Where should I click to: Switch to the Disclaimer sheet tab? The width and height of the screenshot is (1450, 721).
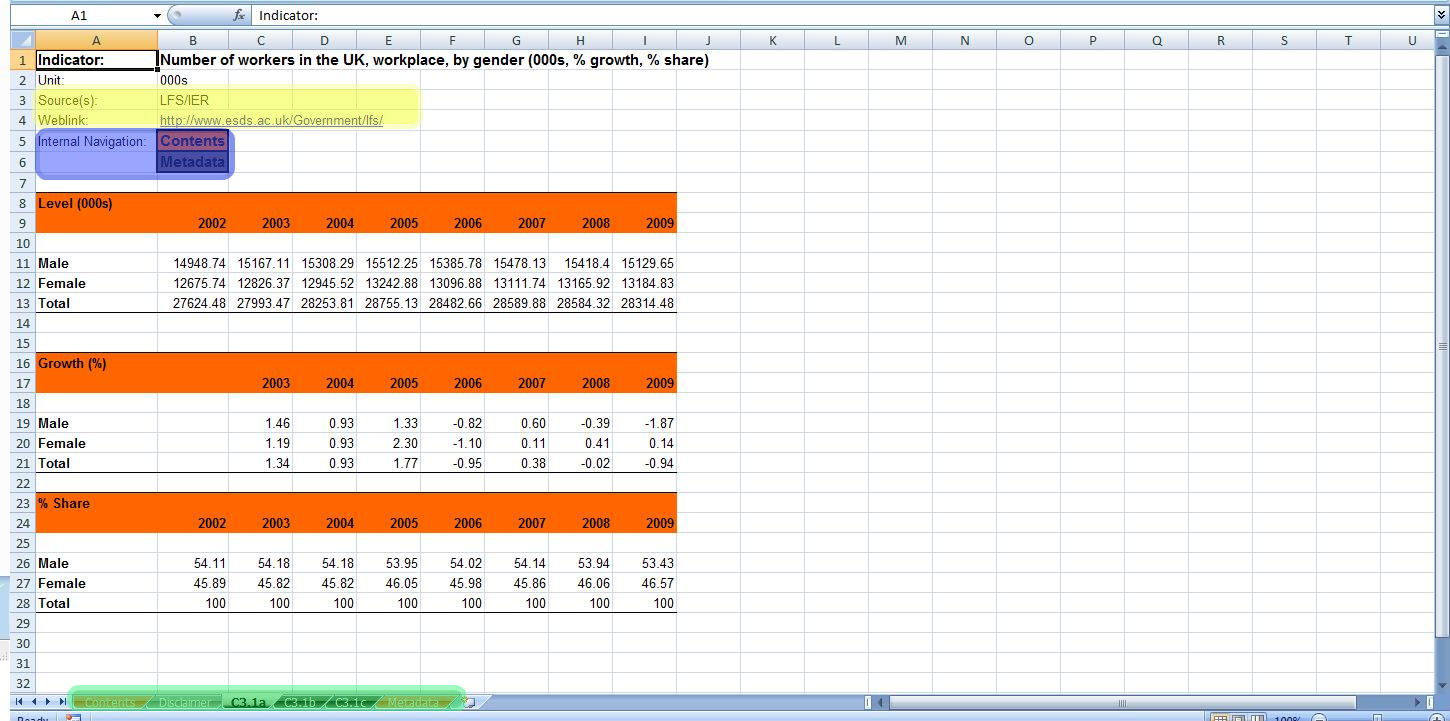(184, 702)
